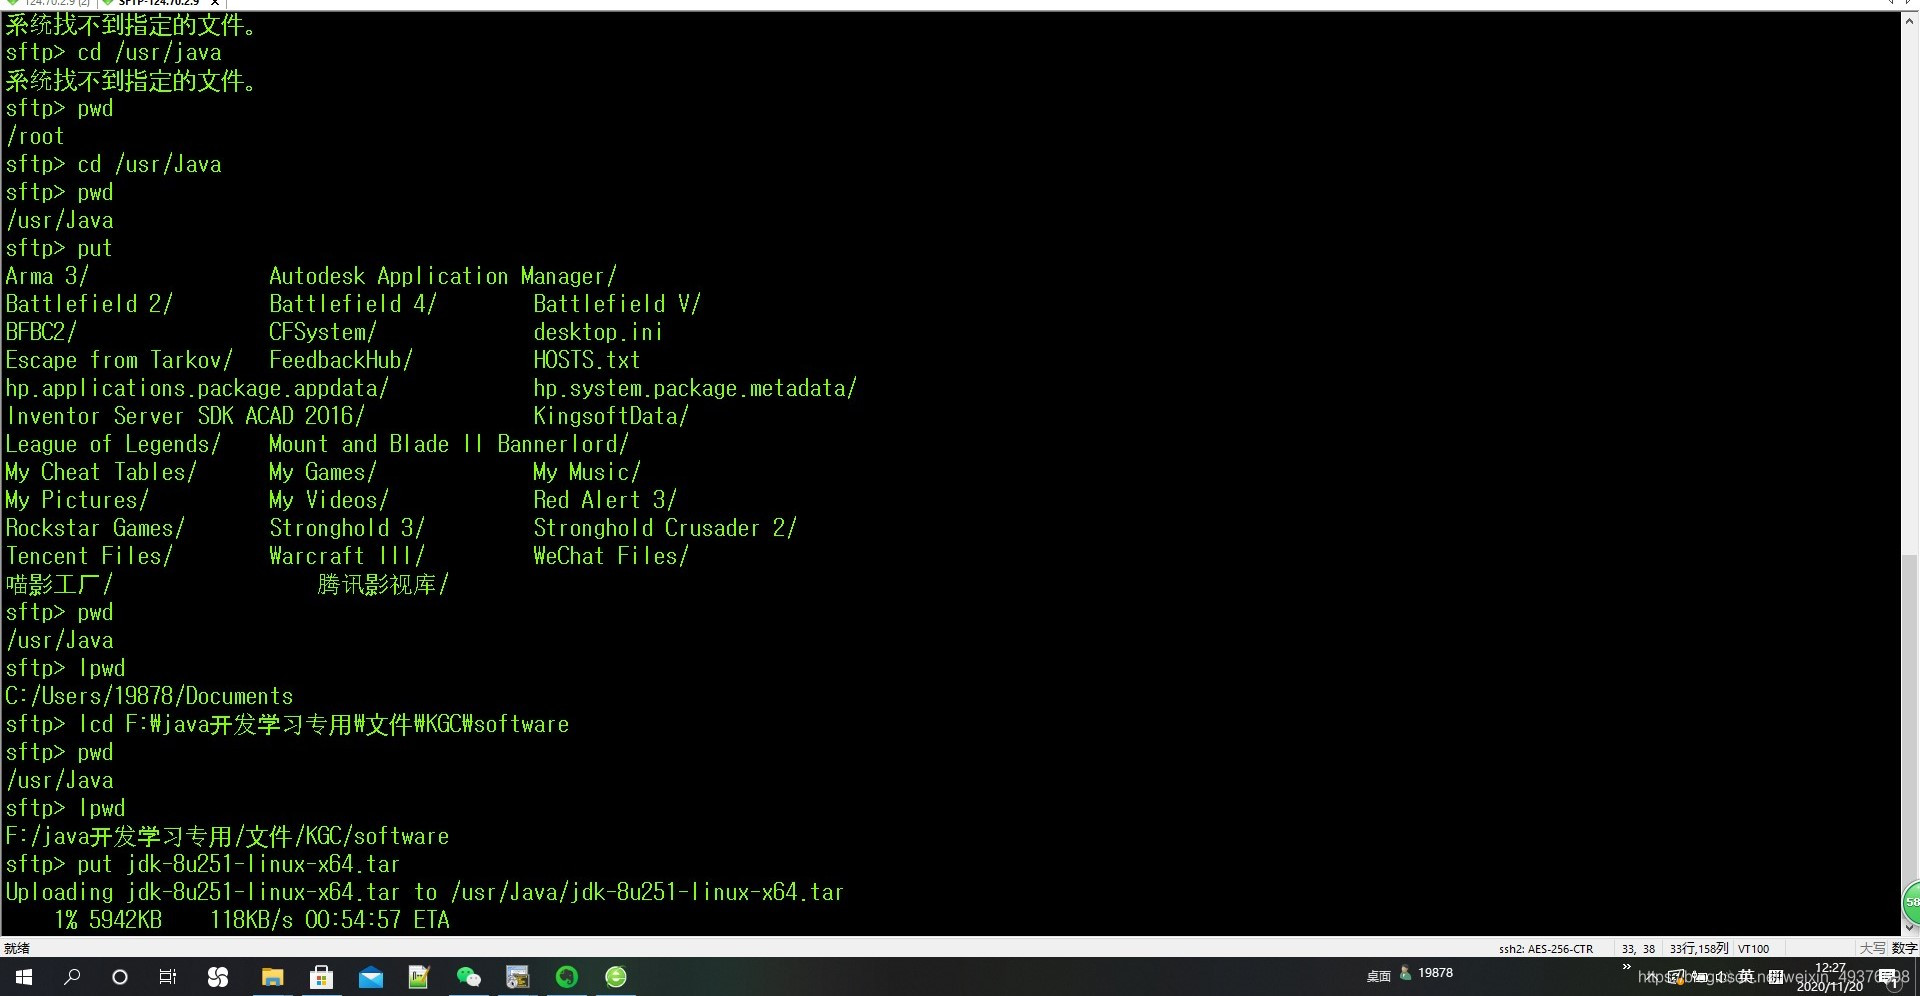This screenshot has height=996, width=1920.
Task: Open File Explorer from the taskbar
Action: [x=272, y=977]
